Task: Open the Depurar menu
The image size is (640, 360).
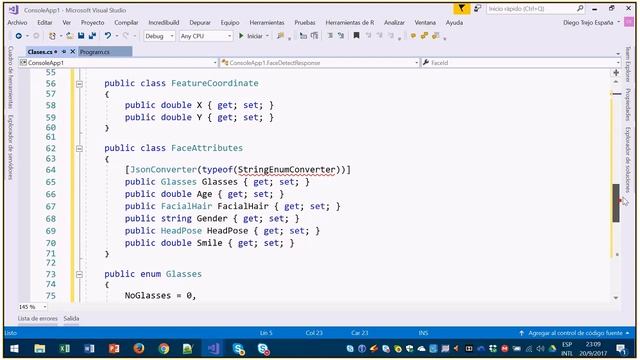Action: (200, 22)
